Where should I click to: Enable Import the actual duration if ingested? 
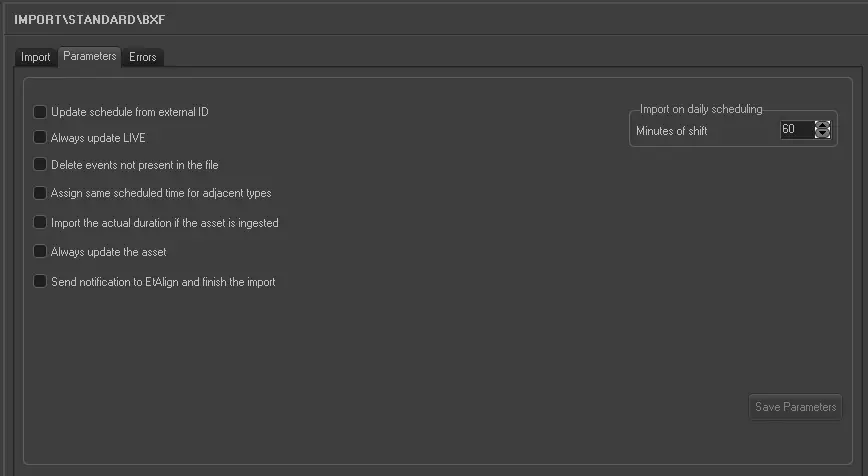click(40, 223)
